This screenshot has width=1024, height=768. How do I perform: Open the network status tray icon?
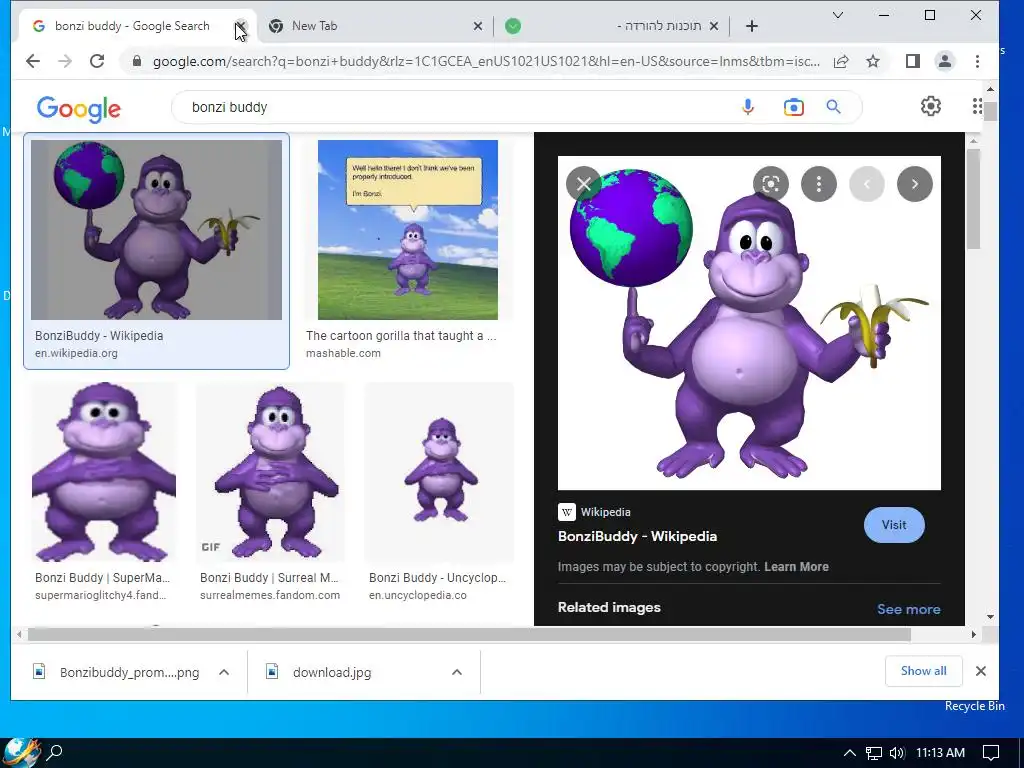coord(874,753)
